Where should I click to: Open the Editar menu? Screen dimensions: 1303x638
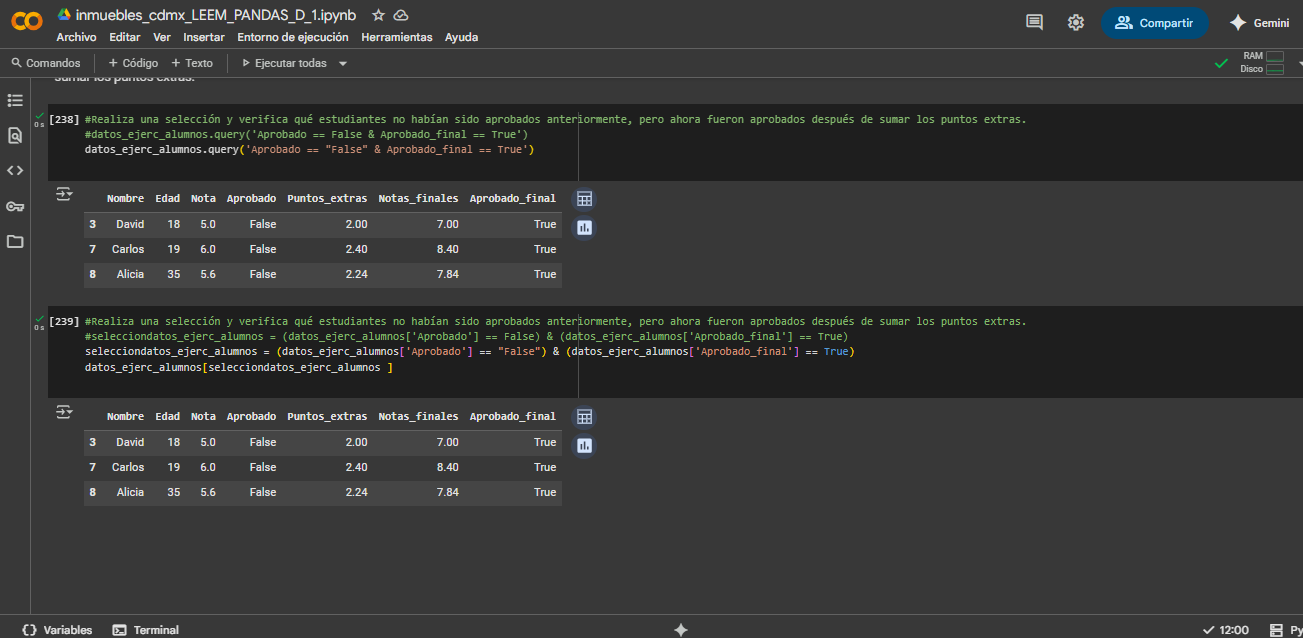tap(125, 37)
